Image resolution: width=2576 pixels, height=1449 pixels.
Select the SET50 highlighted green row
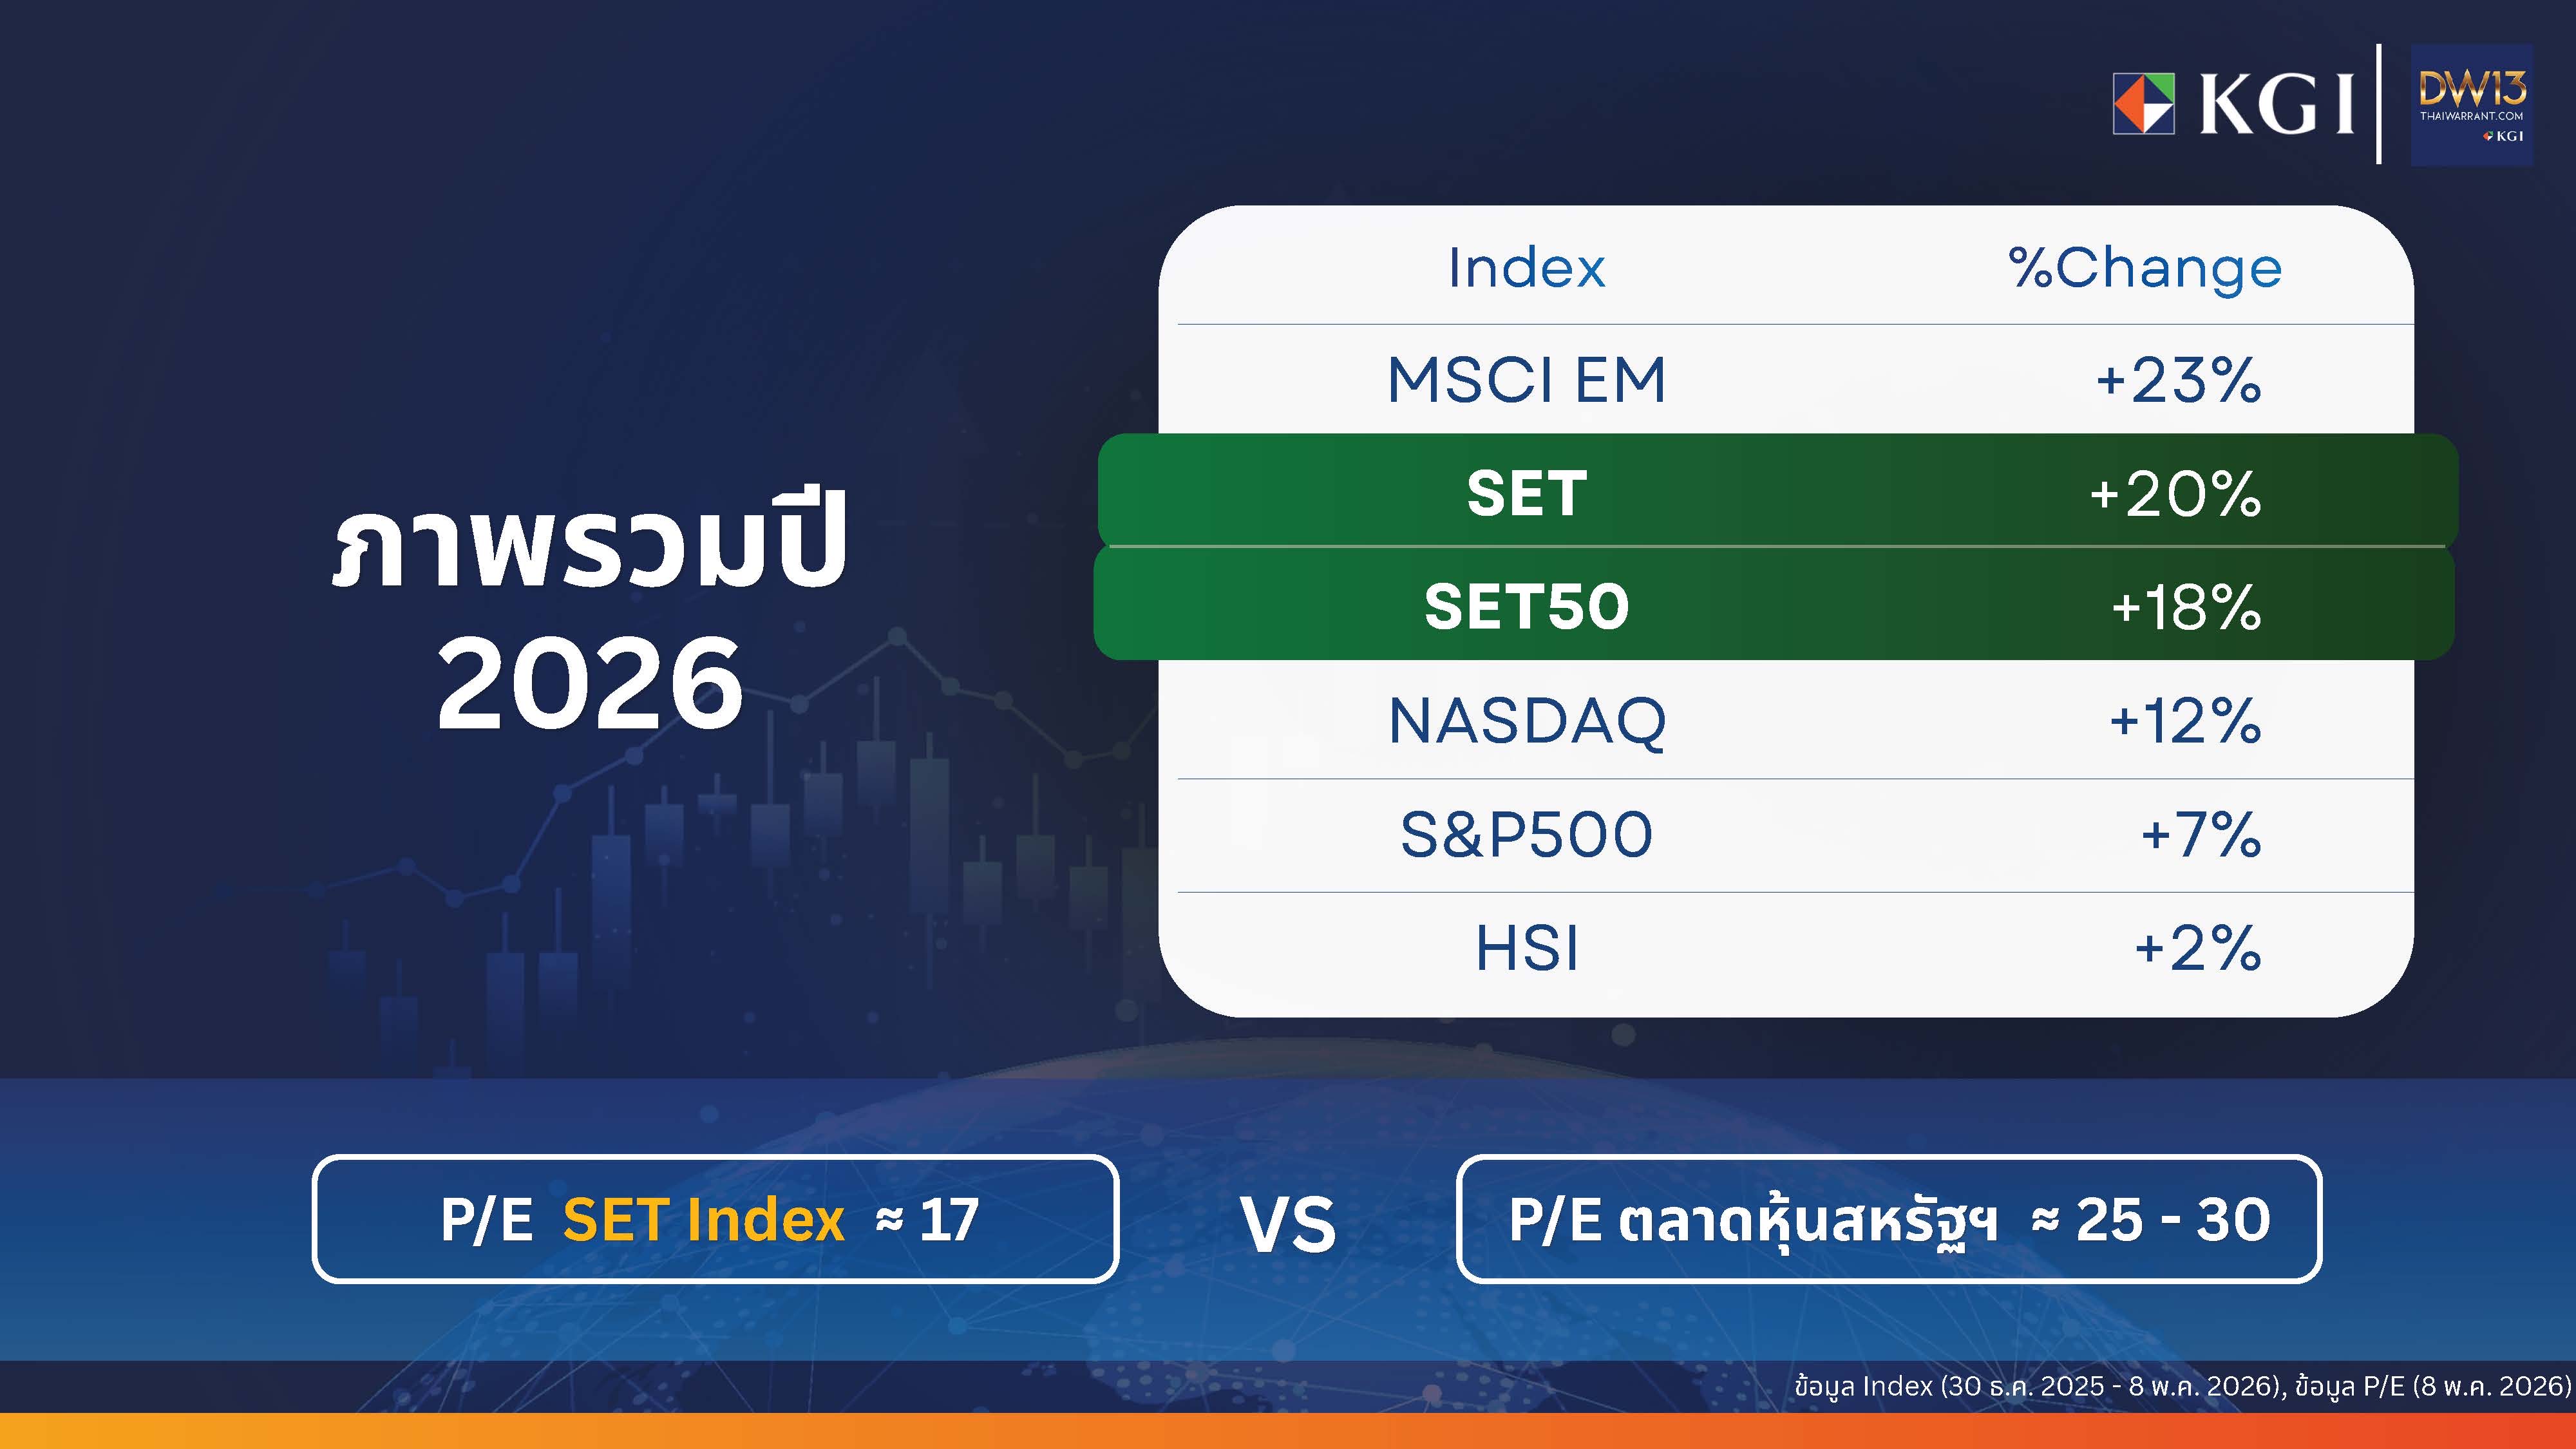pyautogui.click(x=1774, y=604)
